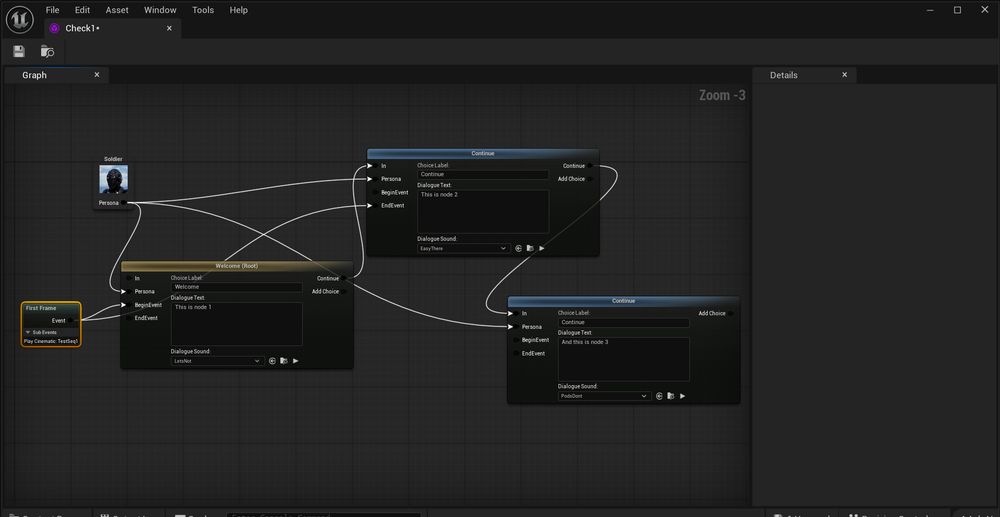The height and width of the screenshot is (517, 1000).
Task: Collapse Sub Events on First Frame node
Action: coord(28,332)
